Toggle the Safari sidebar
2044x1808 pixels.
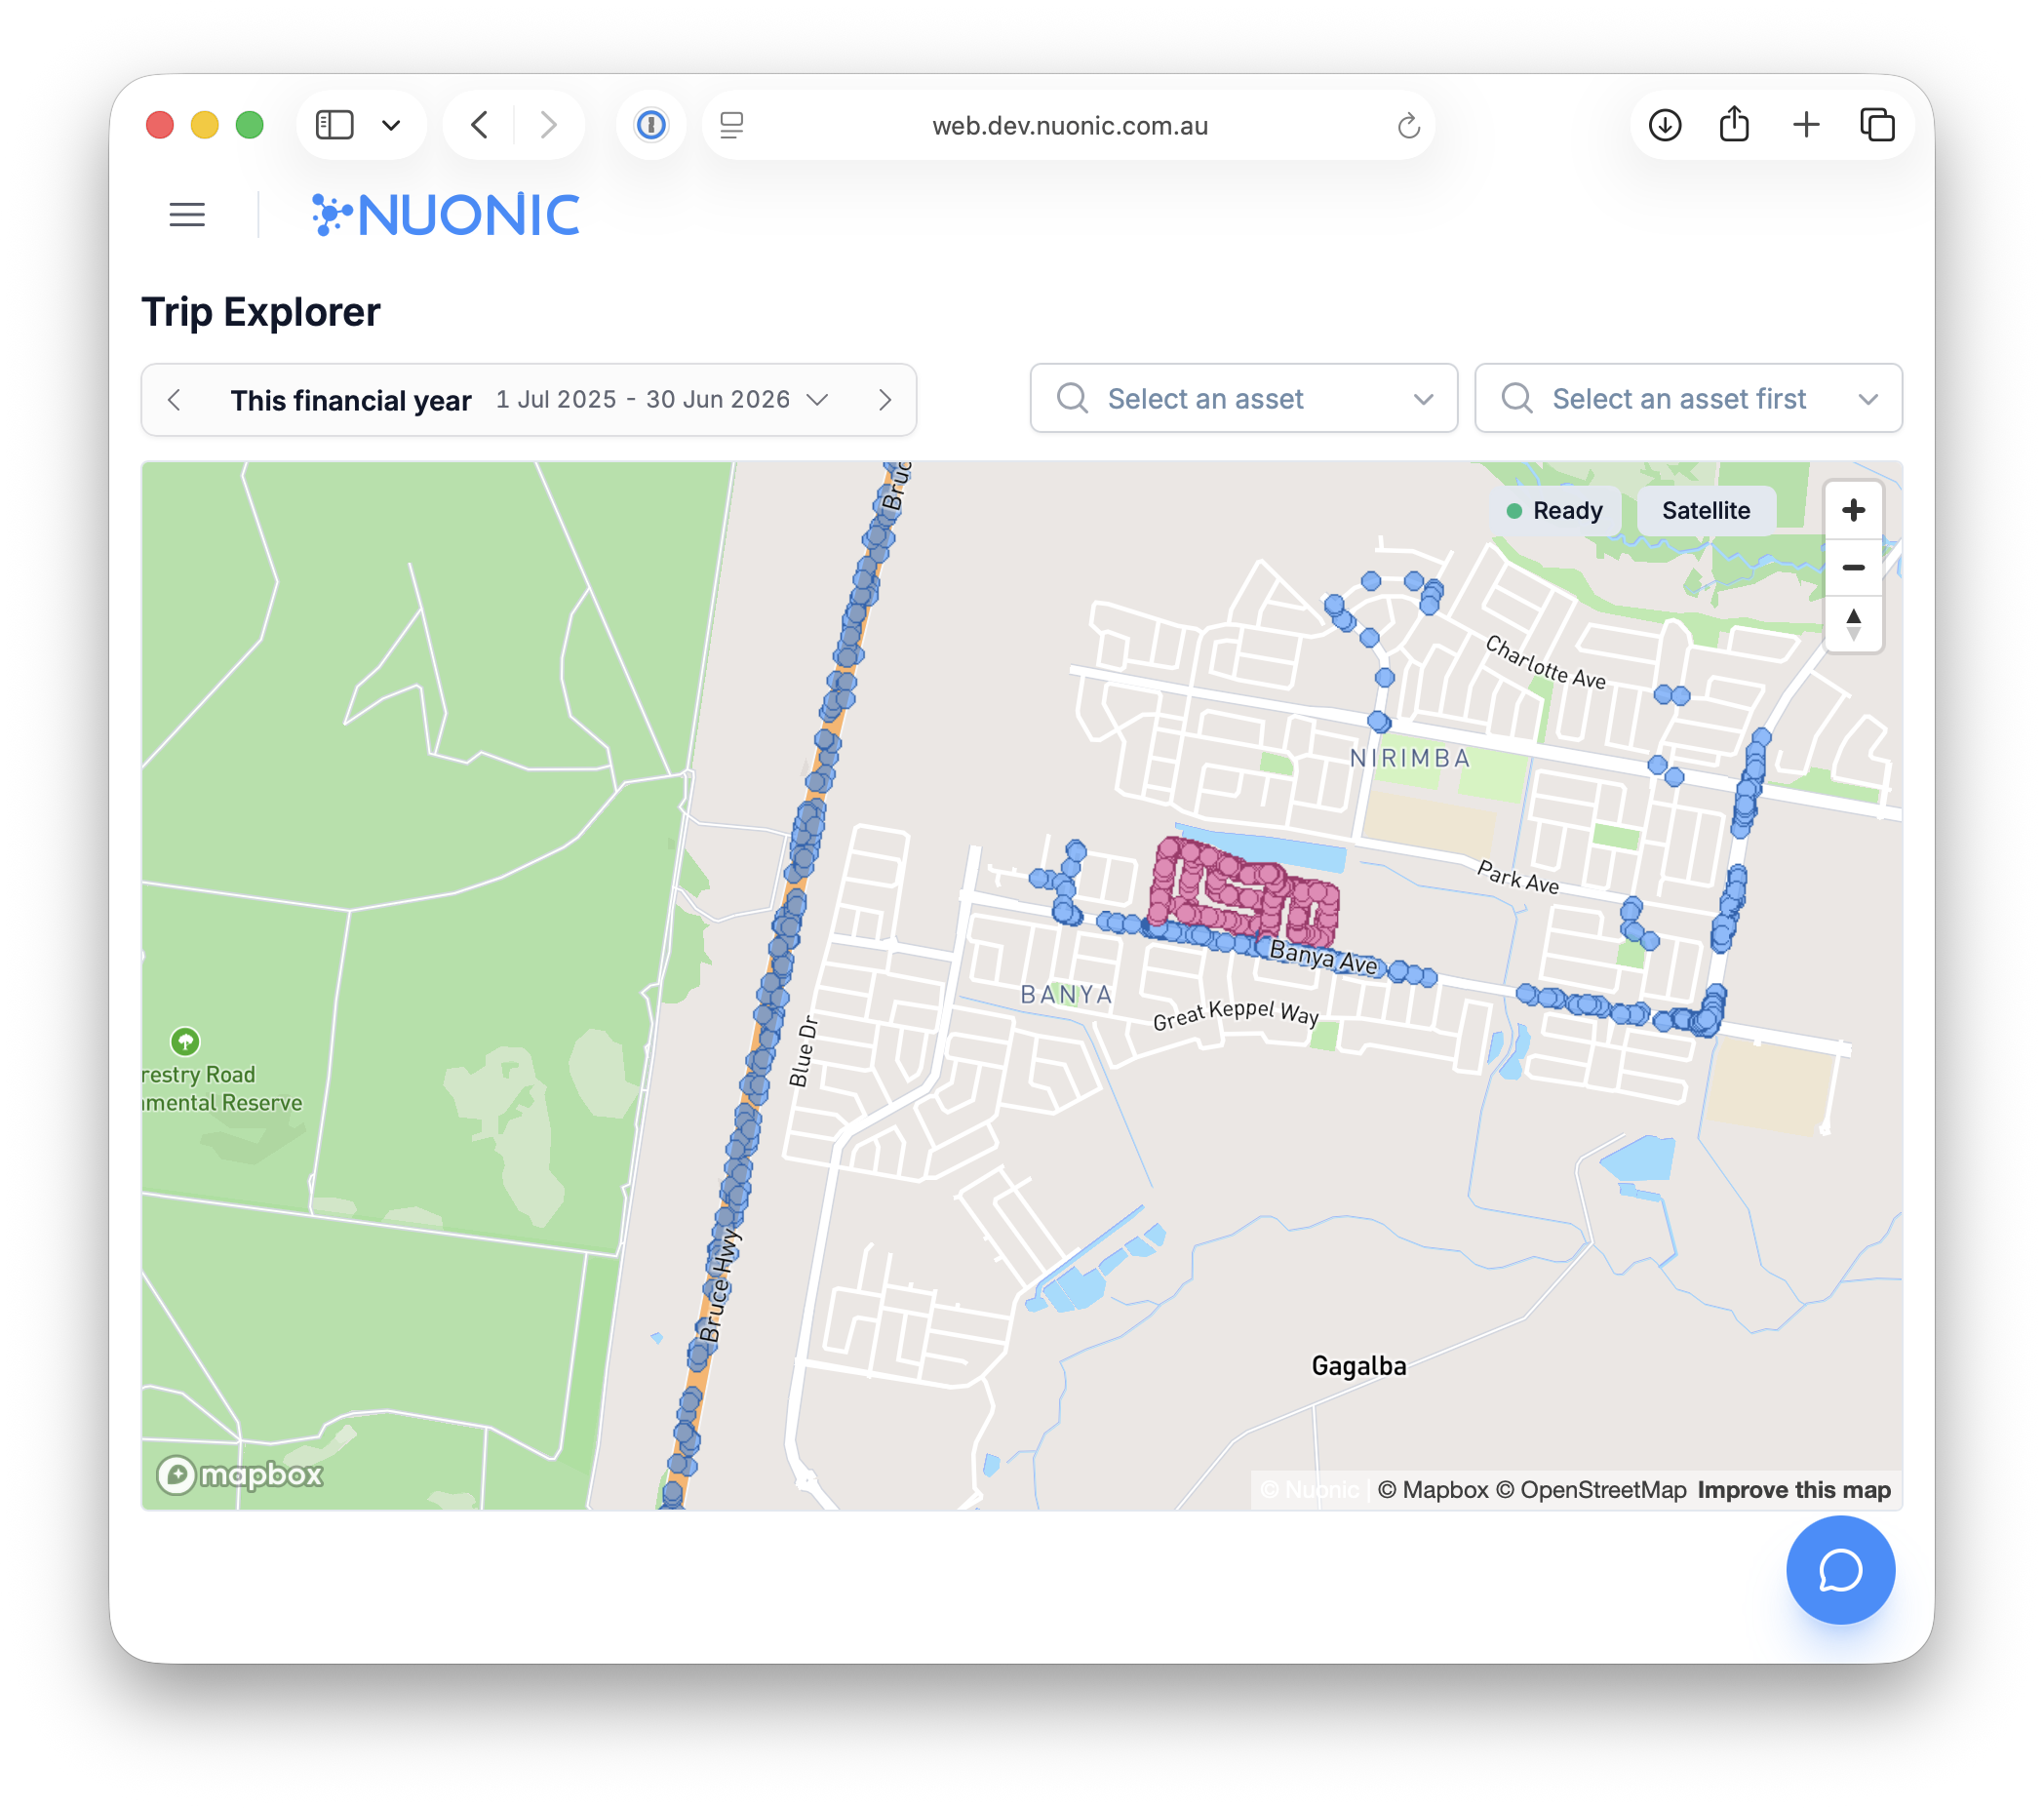(x=334, y=125)
